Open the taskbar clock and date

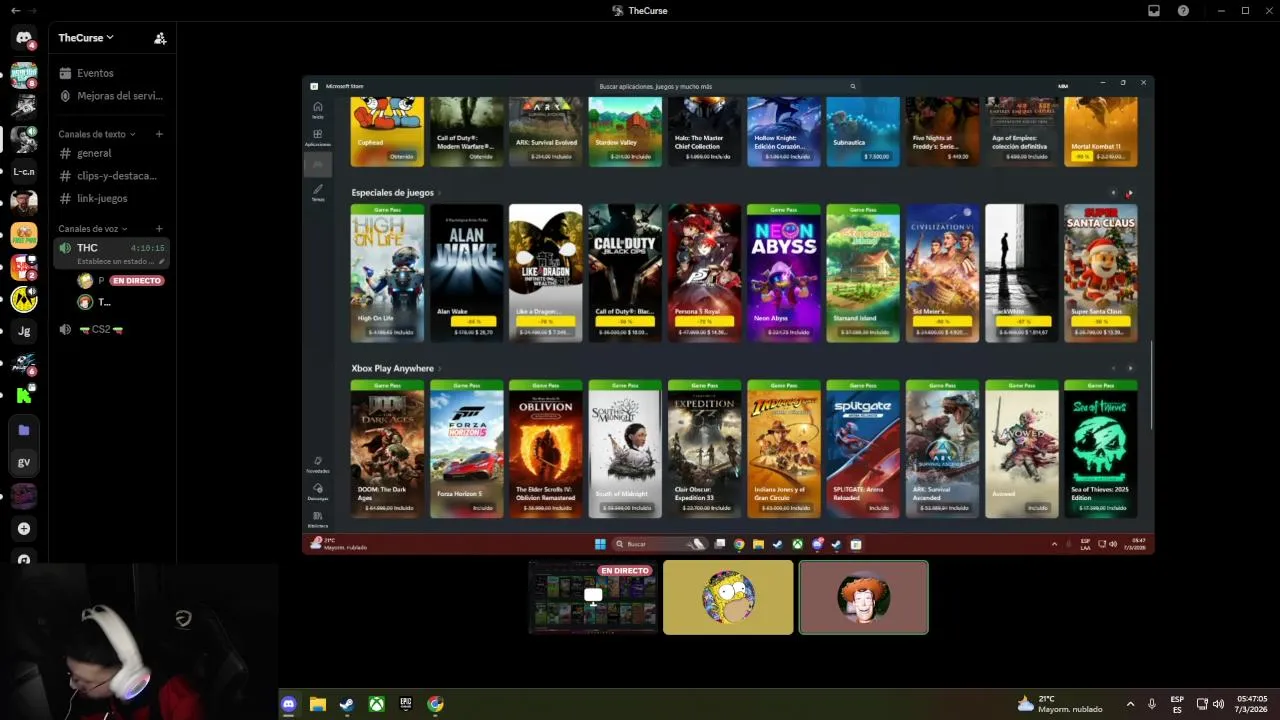tap(1252, 704)
